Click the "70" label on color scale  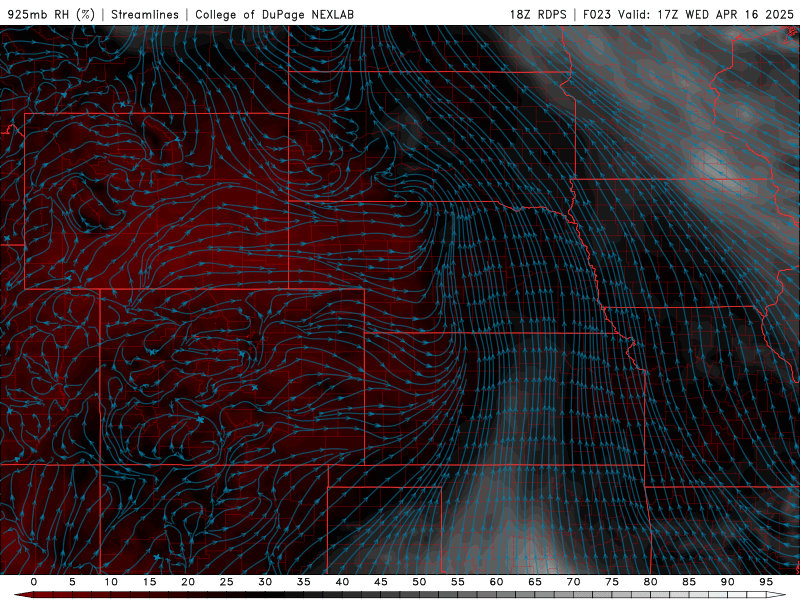tap(573, 582)
